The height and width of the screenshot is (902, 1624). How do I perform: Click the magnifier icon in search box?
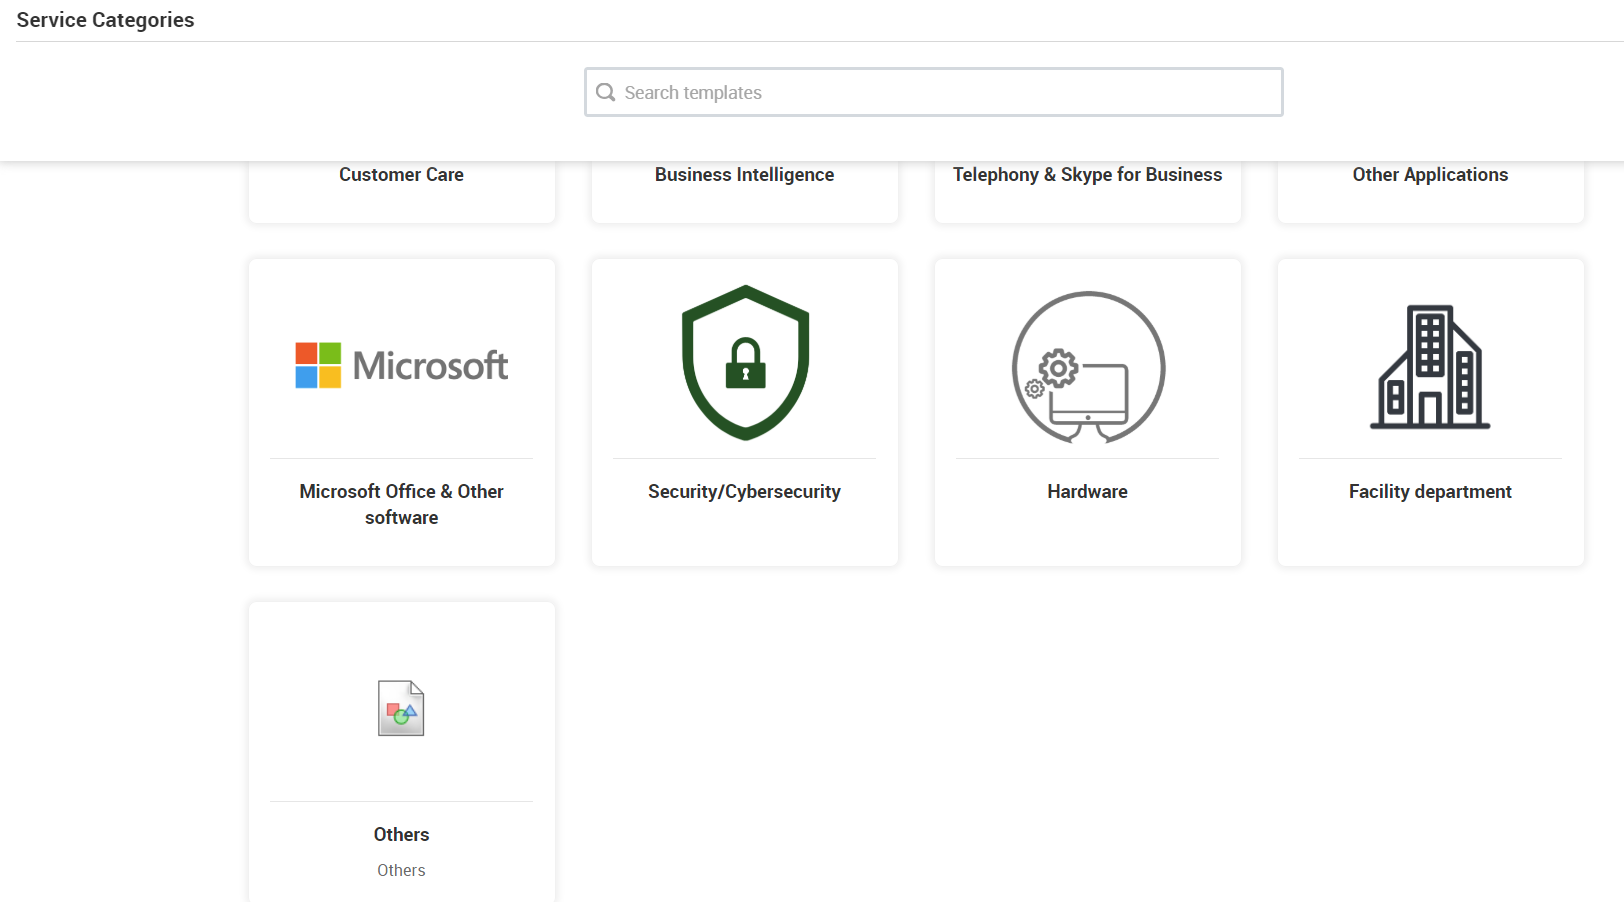605,92
